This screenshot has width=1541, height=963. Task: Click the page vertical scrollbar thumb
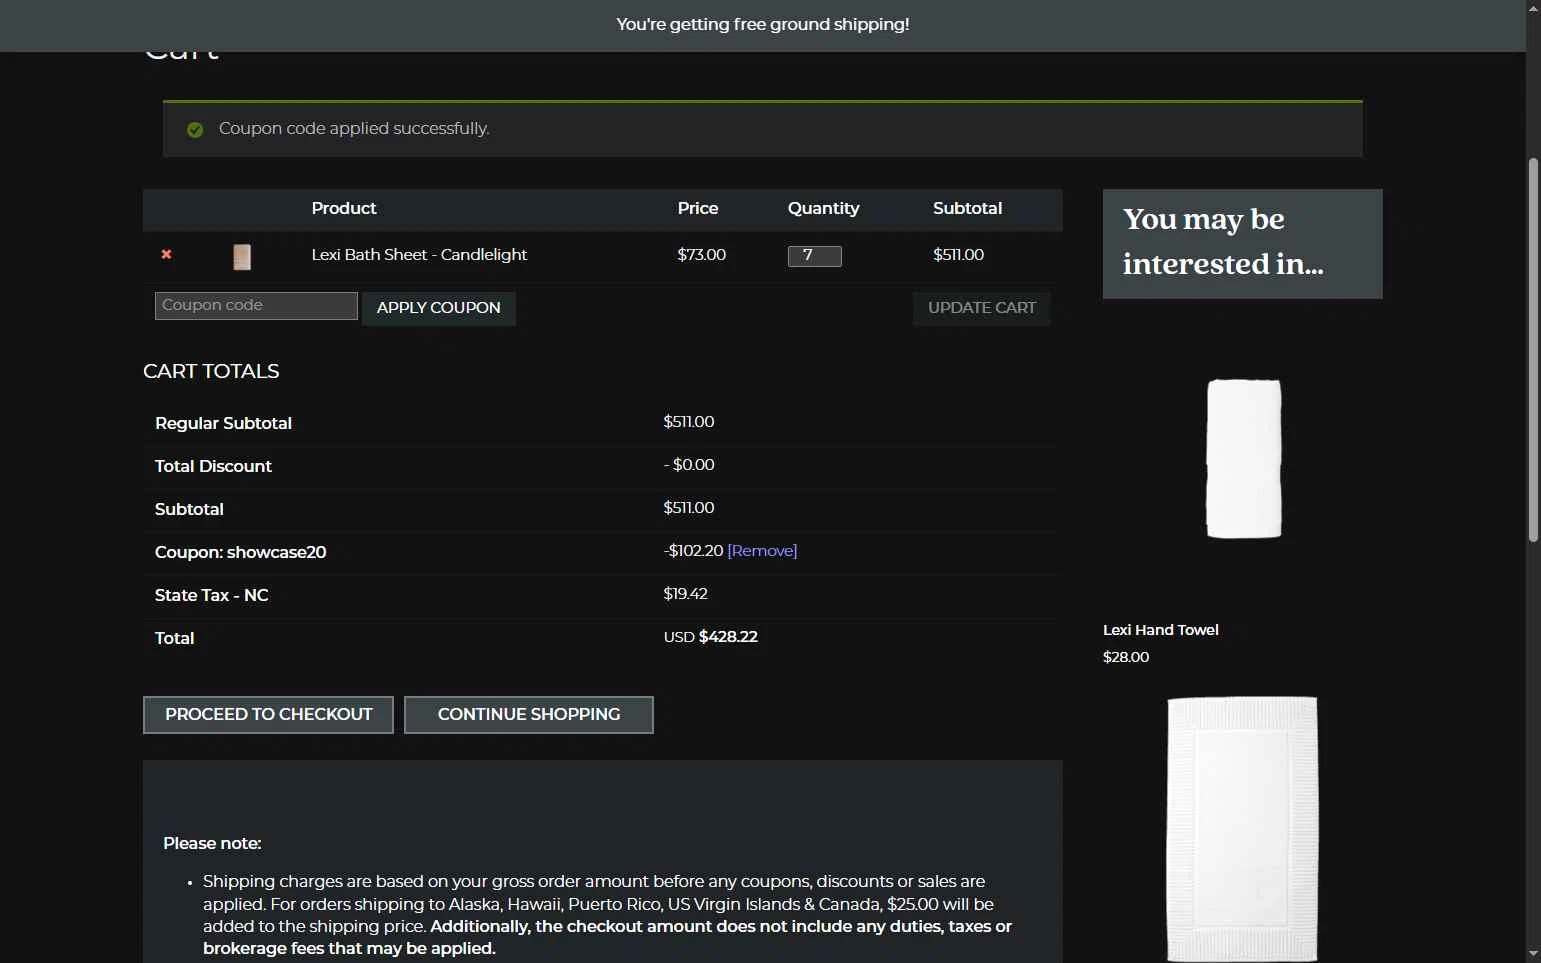coord(1533,350)
